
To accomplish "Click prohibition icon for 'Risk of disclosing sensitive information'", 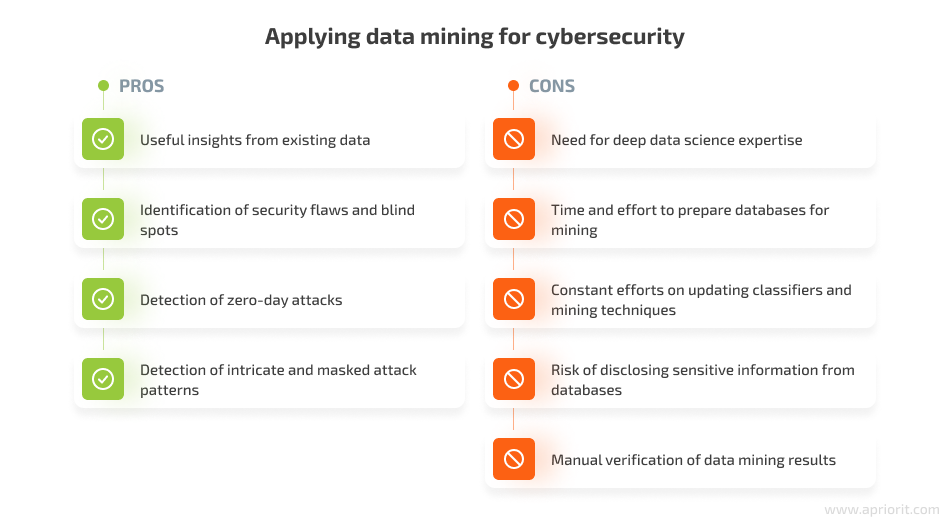I will point(514,379).
